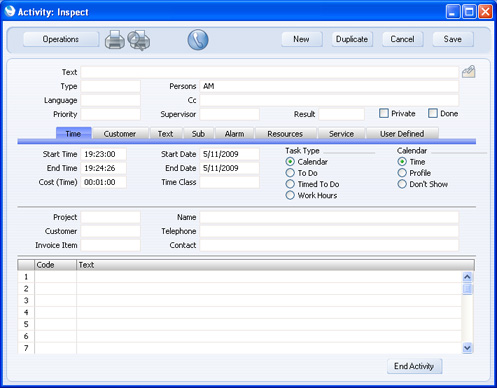Open the User Defined tab
Screen dimensions: 497x388
[402, 134]
